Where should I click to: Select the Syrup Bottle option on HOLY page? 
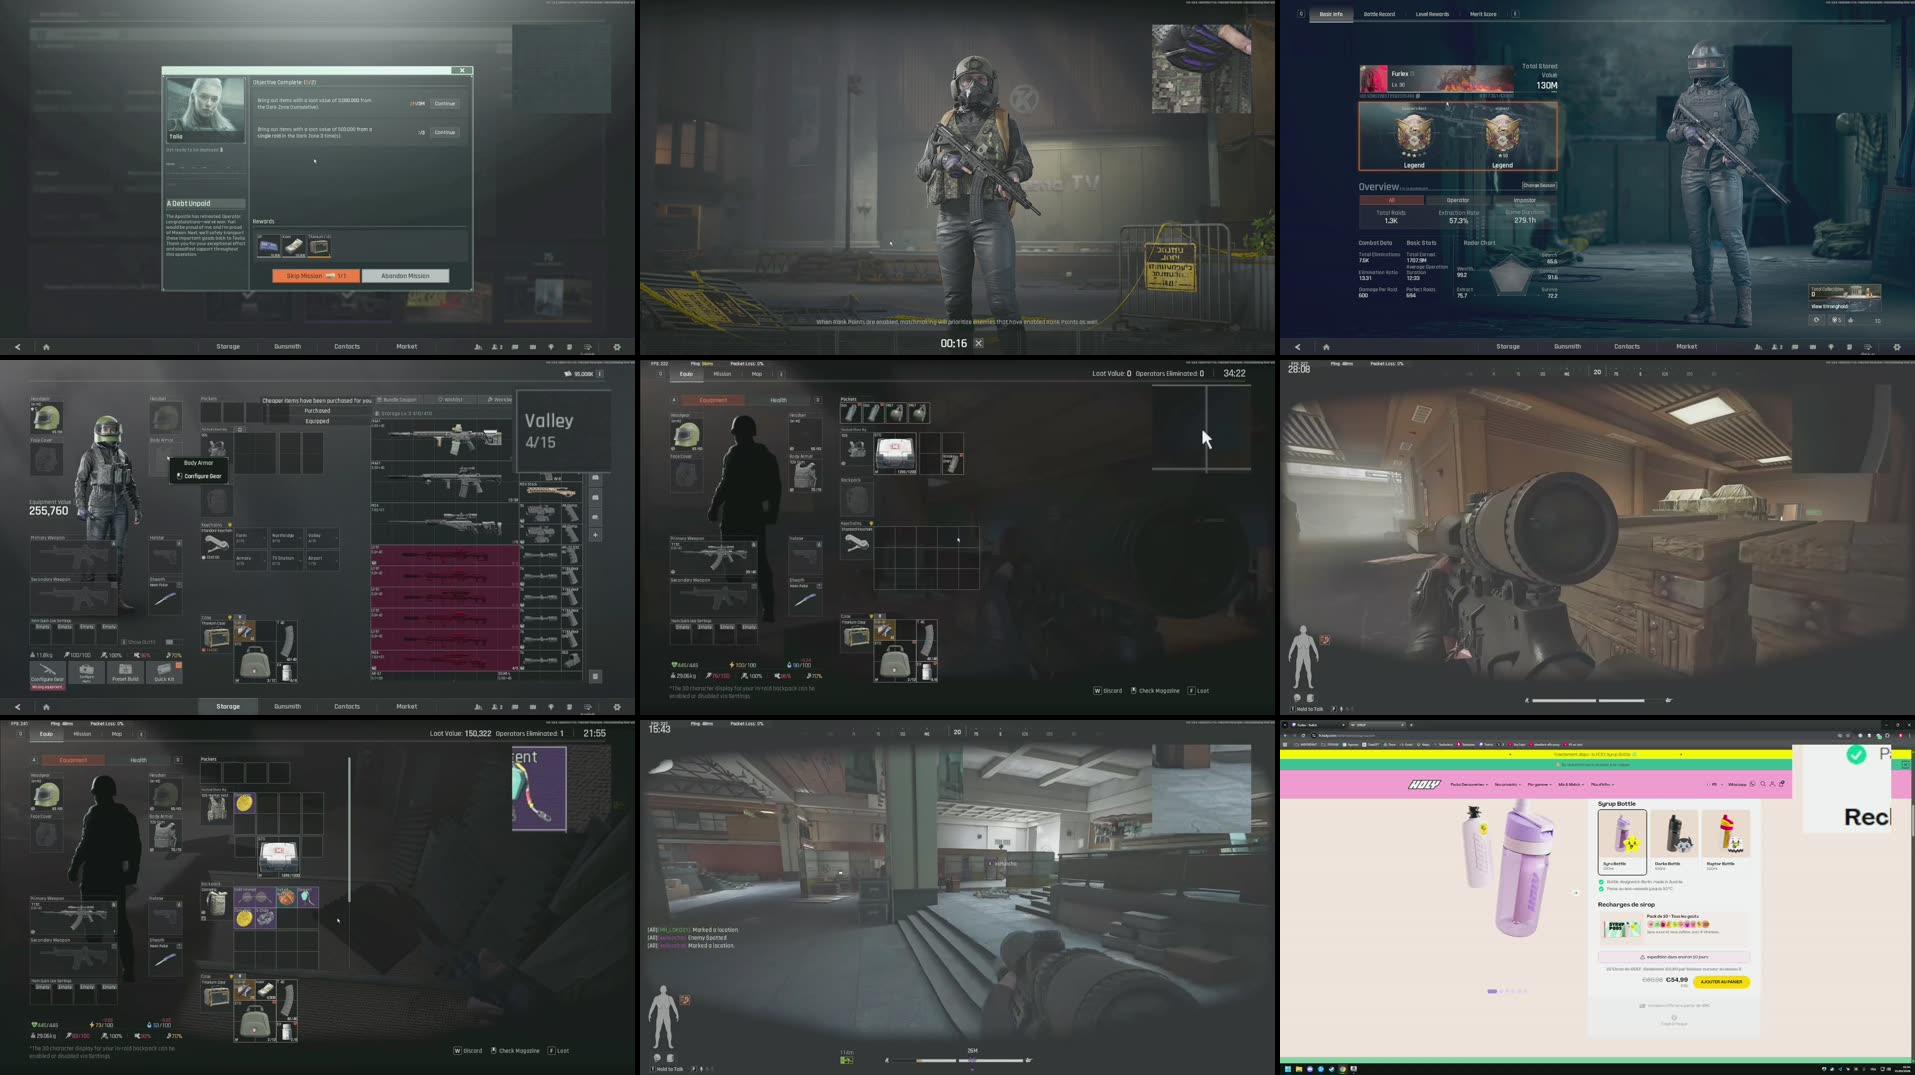[1622, 841]
